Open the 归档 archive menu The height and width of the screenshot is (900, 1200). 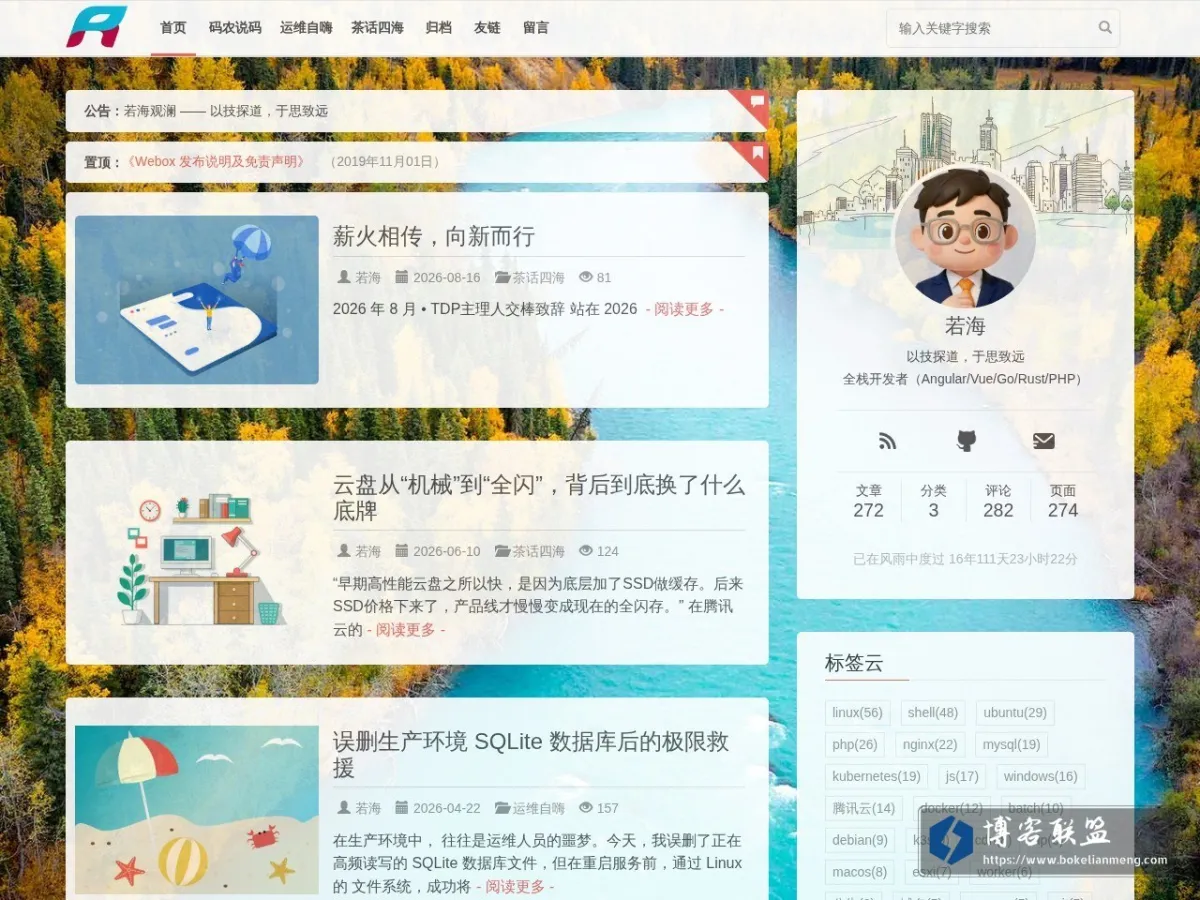[x=438, y=28]
